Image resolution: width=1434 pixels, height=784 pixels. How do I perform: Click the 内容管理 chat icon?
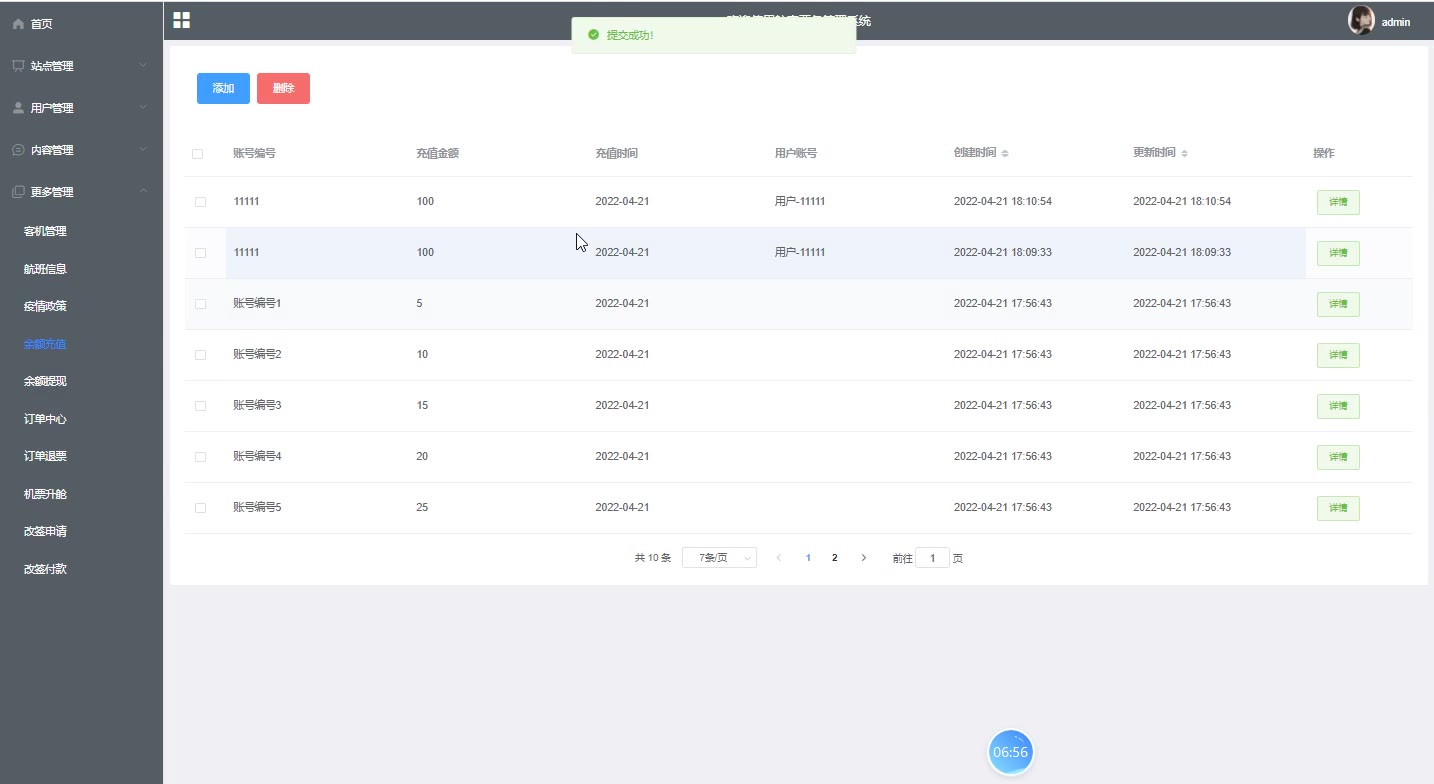[x=18, y=150]
